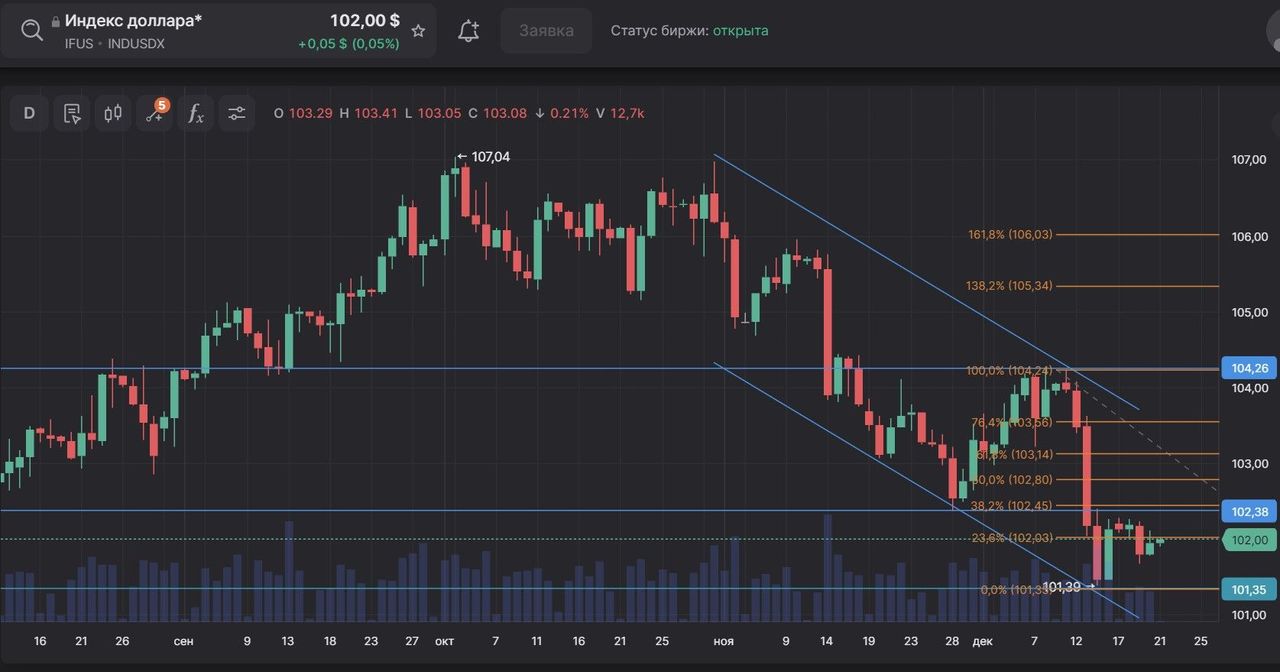Create a price alert with bell icon
Screen dimensions: 1280x672
(468, 31)
